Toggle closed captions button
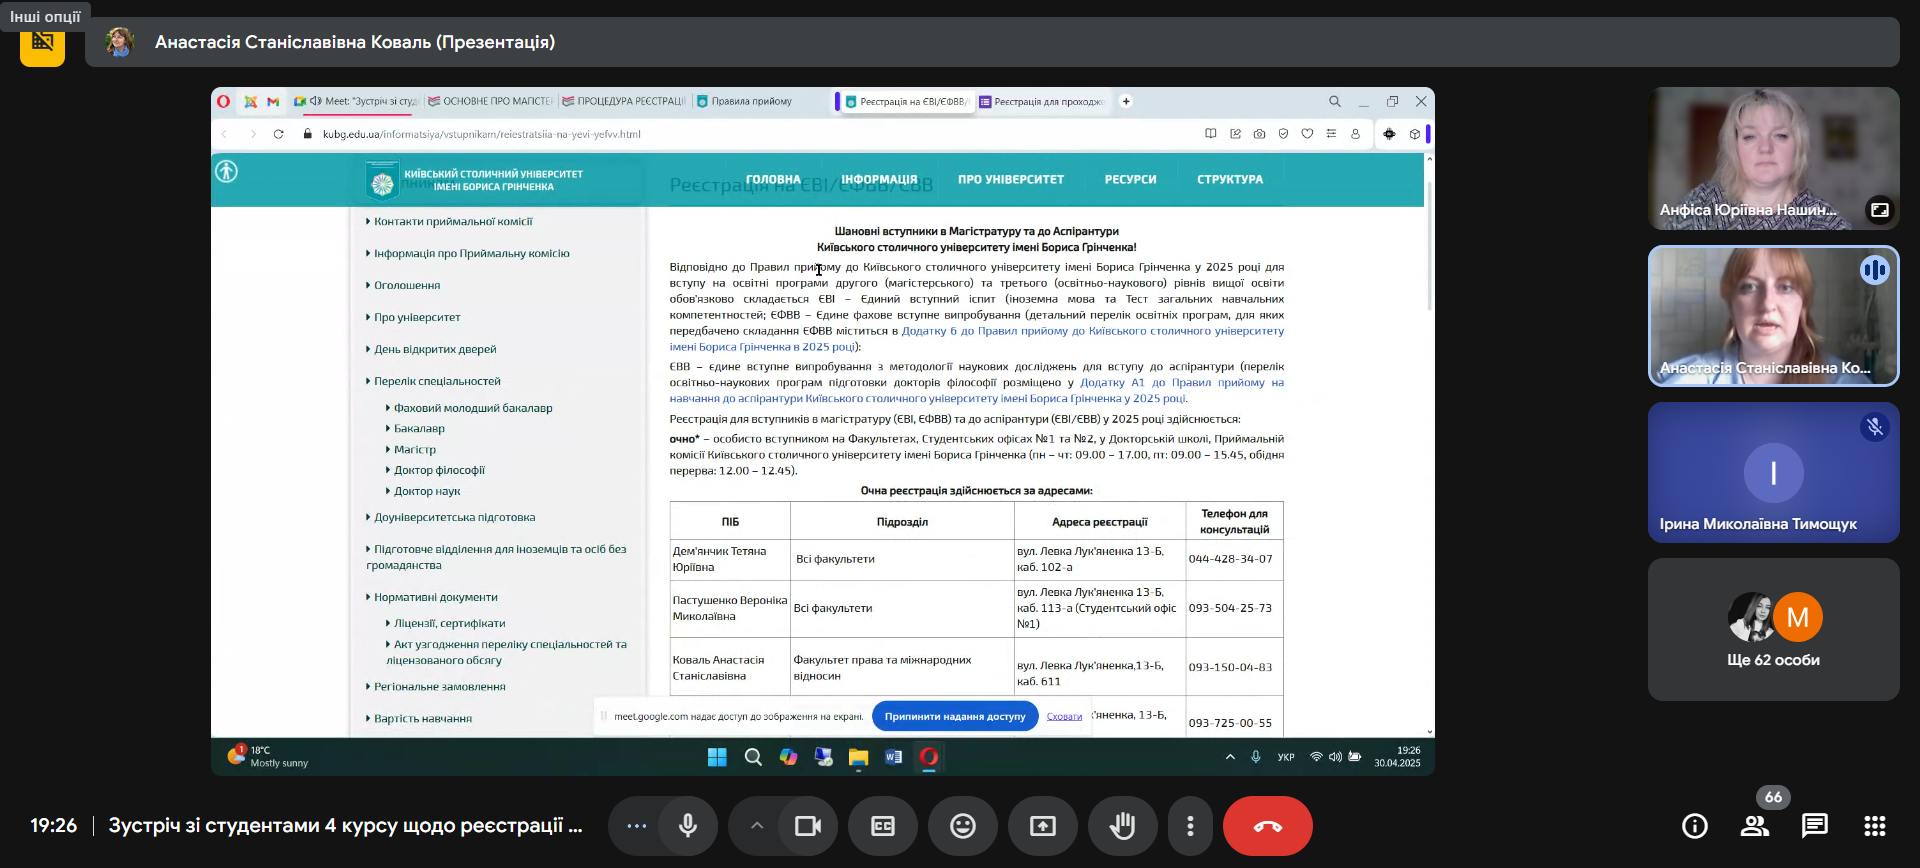This screenshot has width=1920, height=868. pyautogui.click(x=883, y=826)
